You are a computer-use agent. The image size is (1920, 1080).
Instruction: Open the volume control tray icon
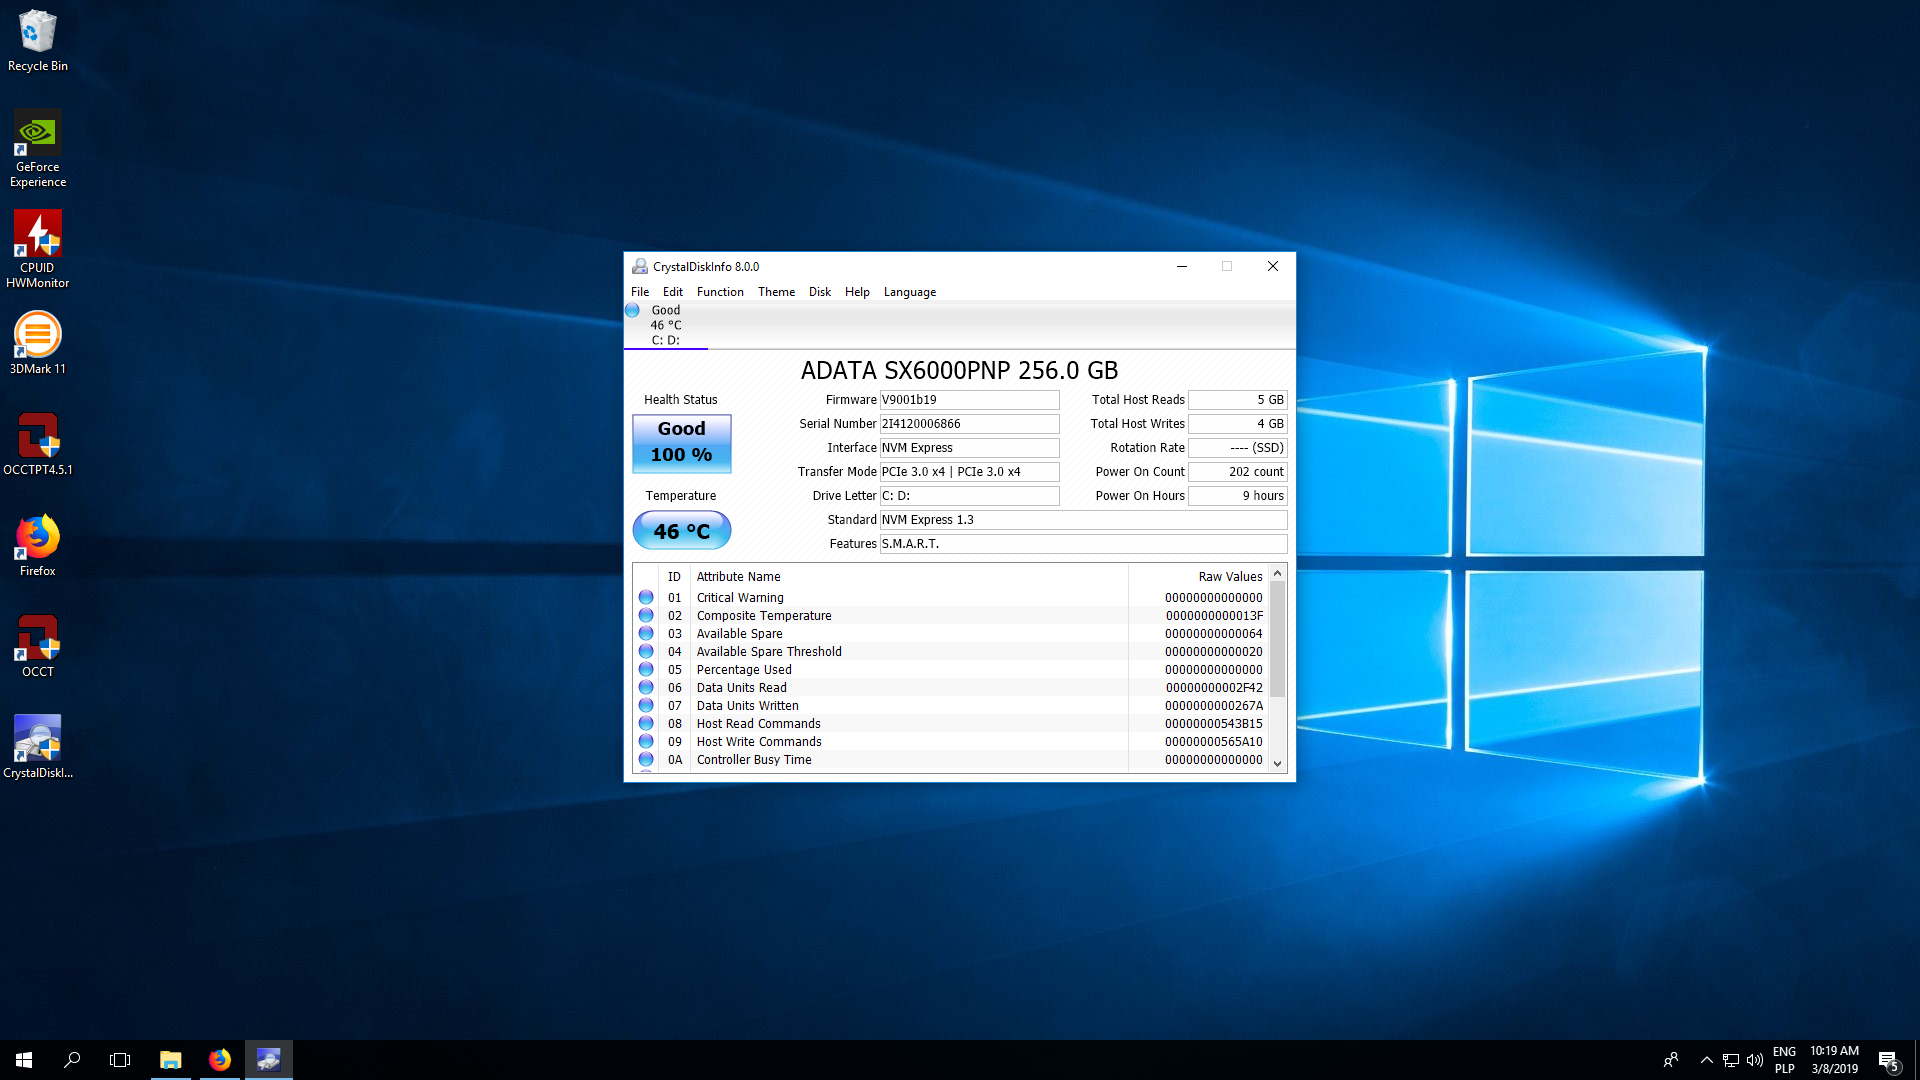point(1755,1060)
